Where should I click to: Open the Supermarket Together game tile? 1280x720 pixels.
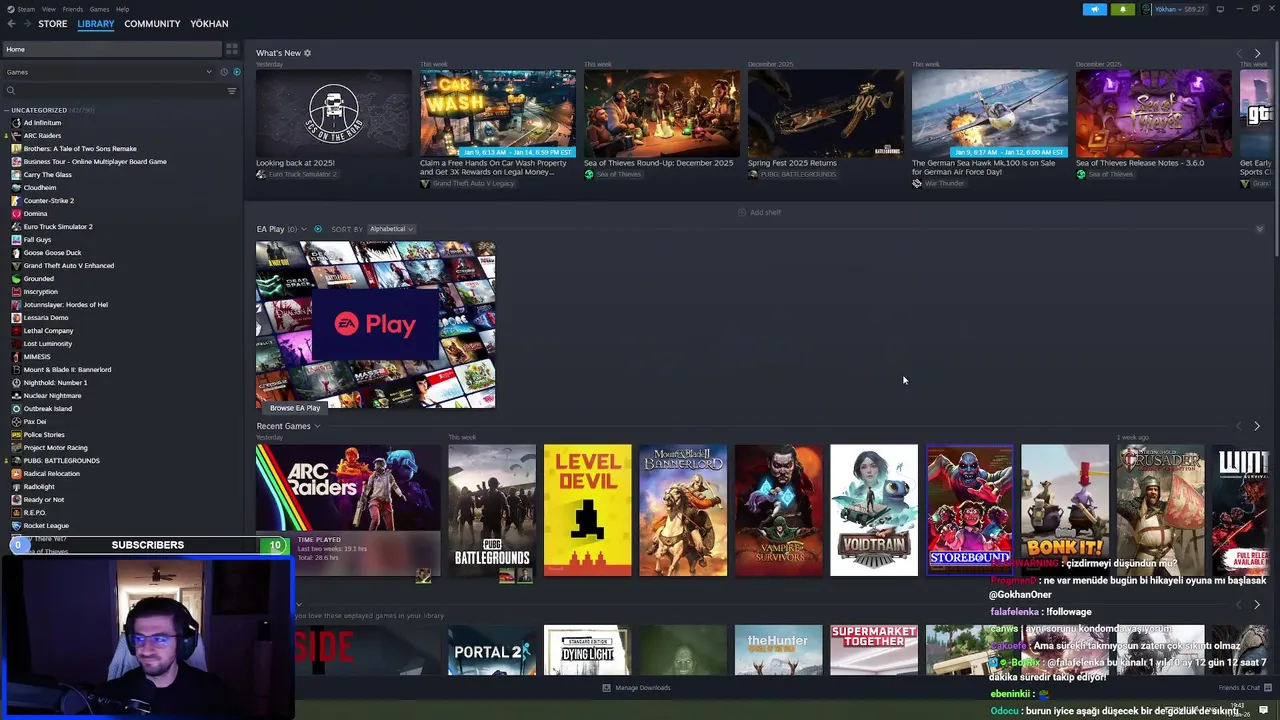click(874, 650)
